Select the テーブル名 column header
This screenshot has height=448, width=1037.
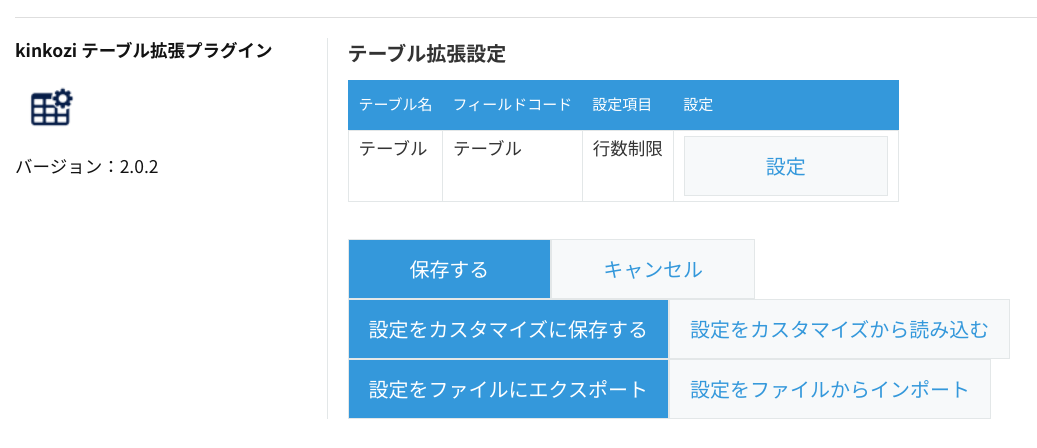(x=395, y=105)
